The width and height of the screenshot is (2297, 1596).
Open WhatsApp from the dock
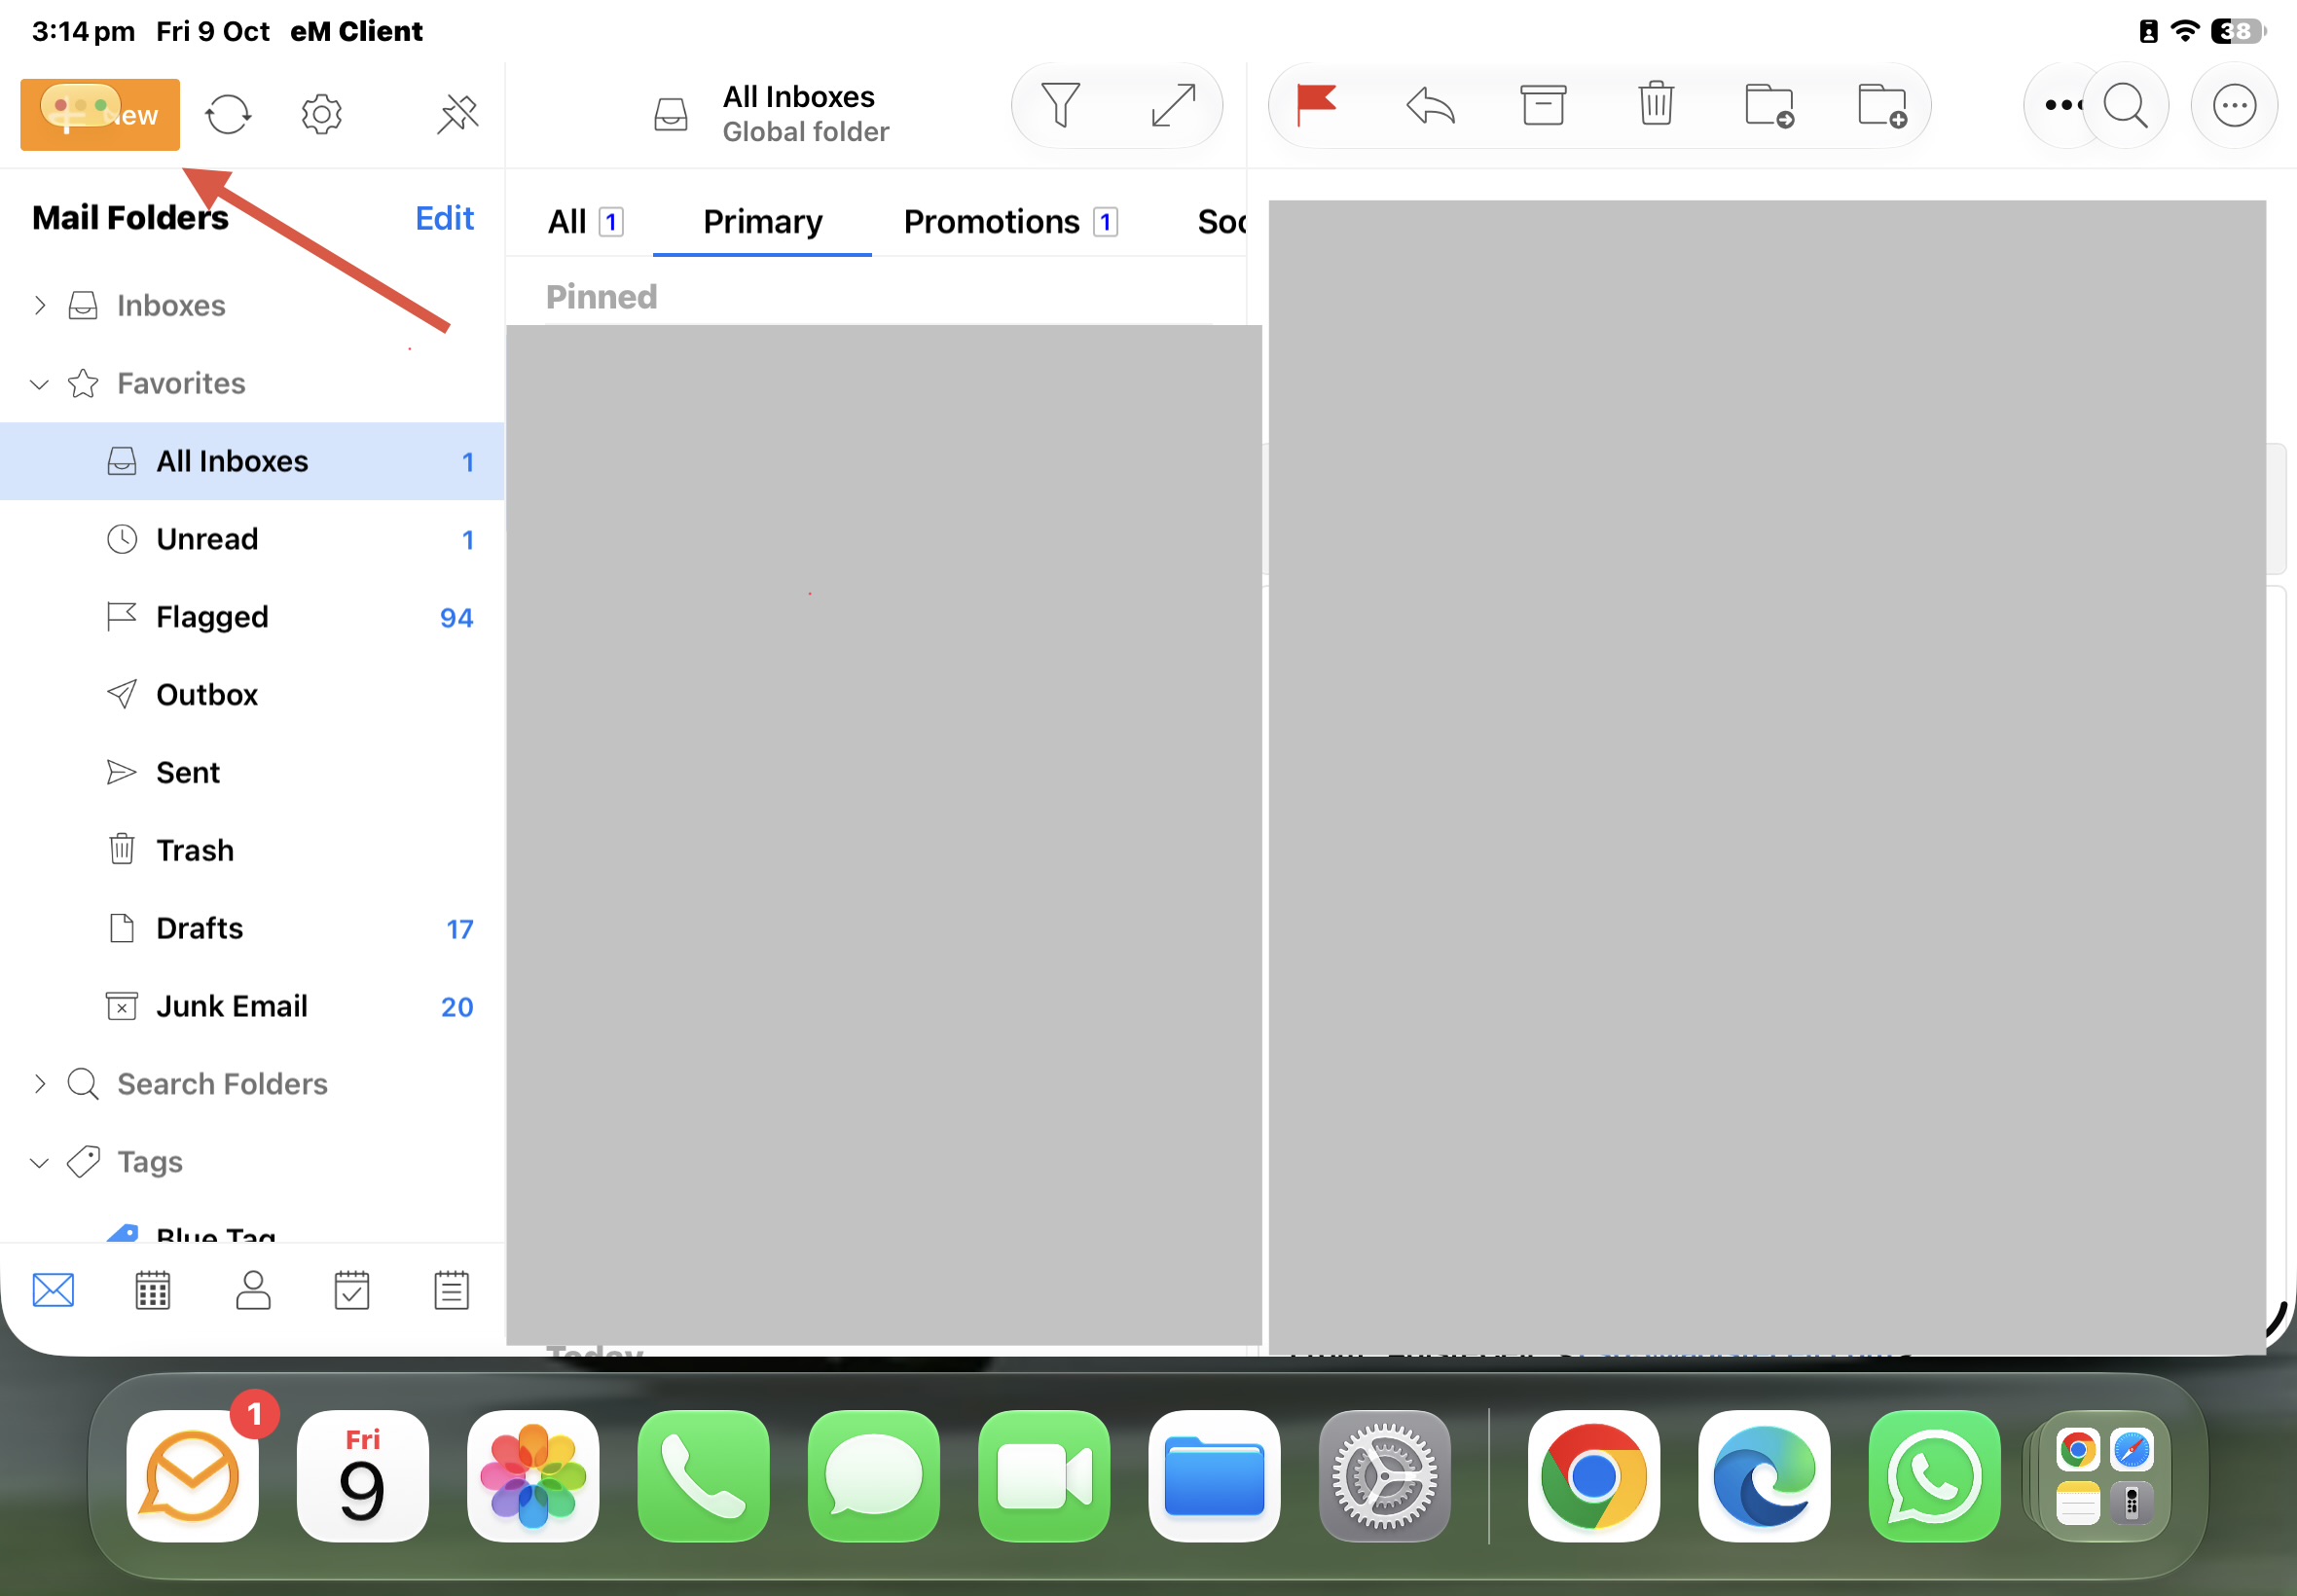click(x=1934, y=1476)
